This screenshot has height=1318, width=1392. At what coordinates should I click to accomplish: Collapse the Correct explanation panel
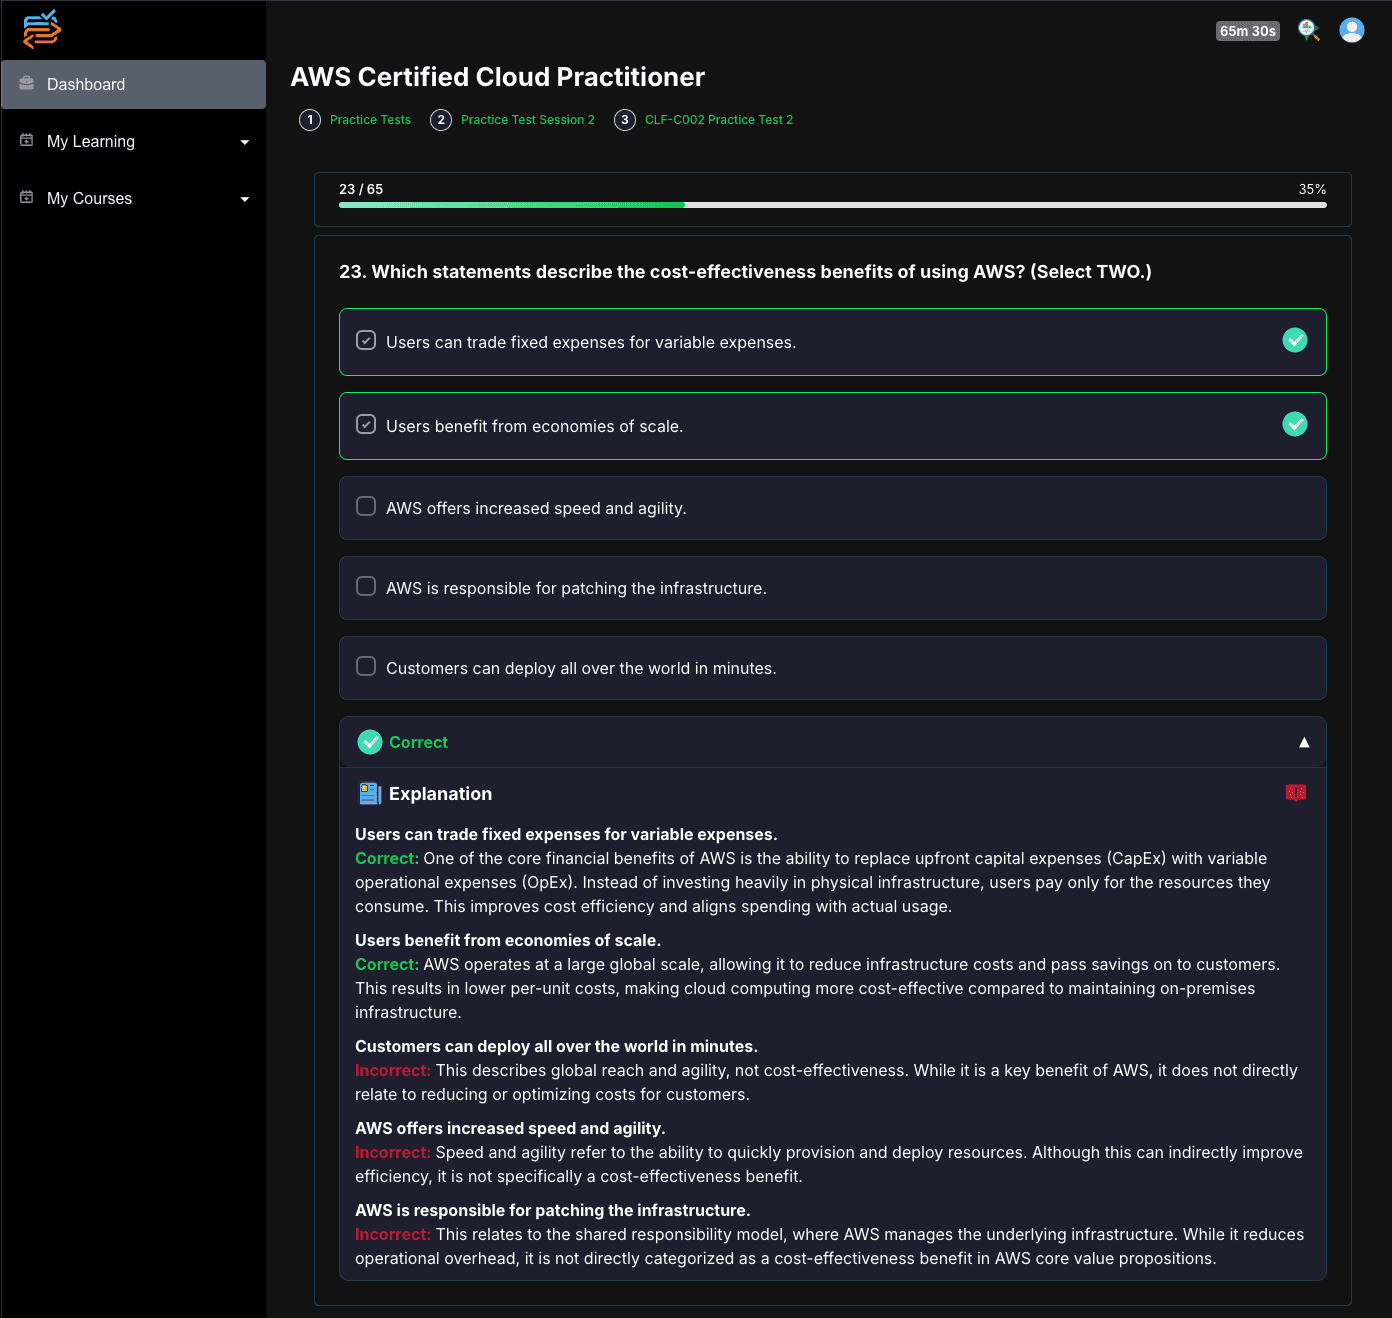1304,742
